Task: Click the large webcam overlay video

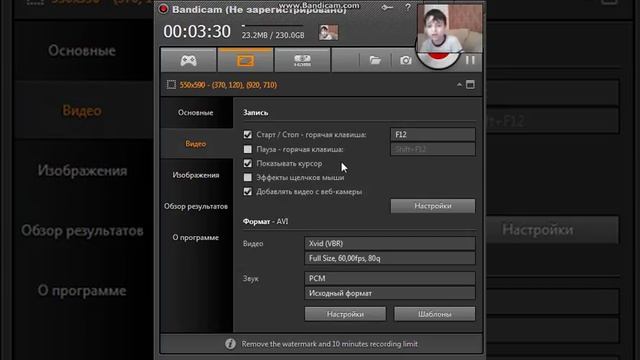Action: point(449,29)
